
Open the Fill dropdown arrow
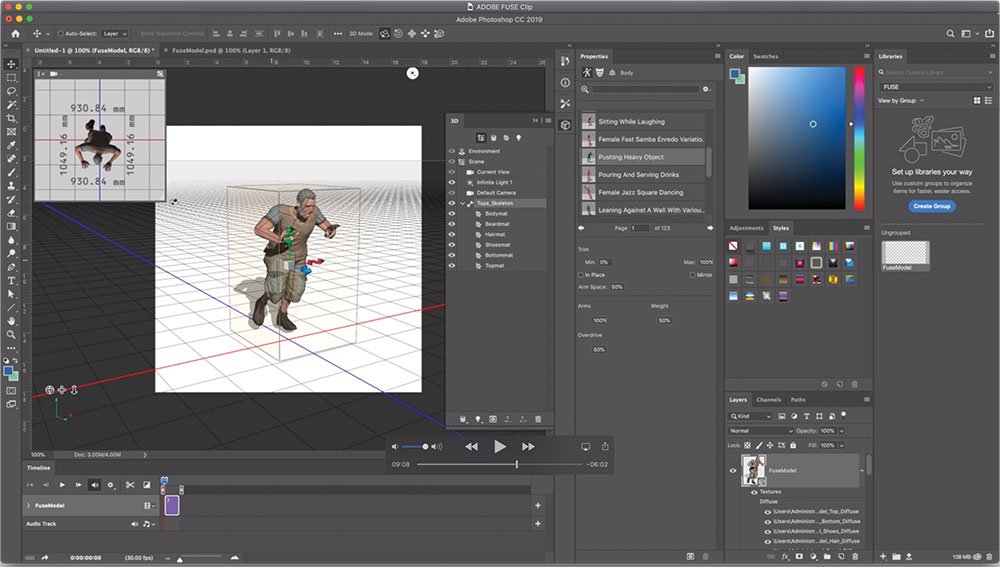click(x=842, y=445)
